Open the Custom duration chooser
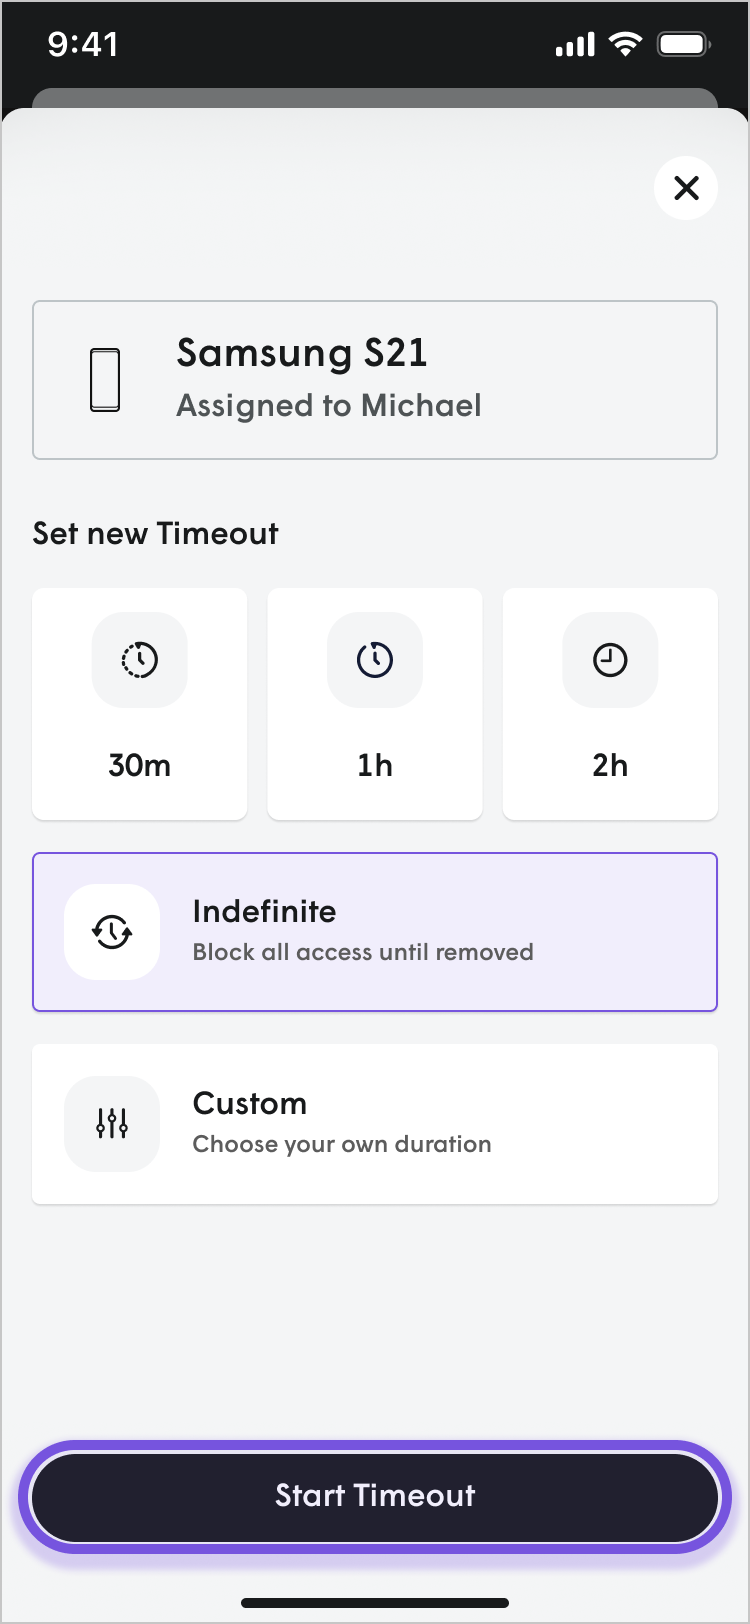Screen dimensions: 750x1624 click(374, 1123)
